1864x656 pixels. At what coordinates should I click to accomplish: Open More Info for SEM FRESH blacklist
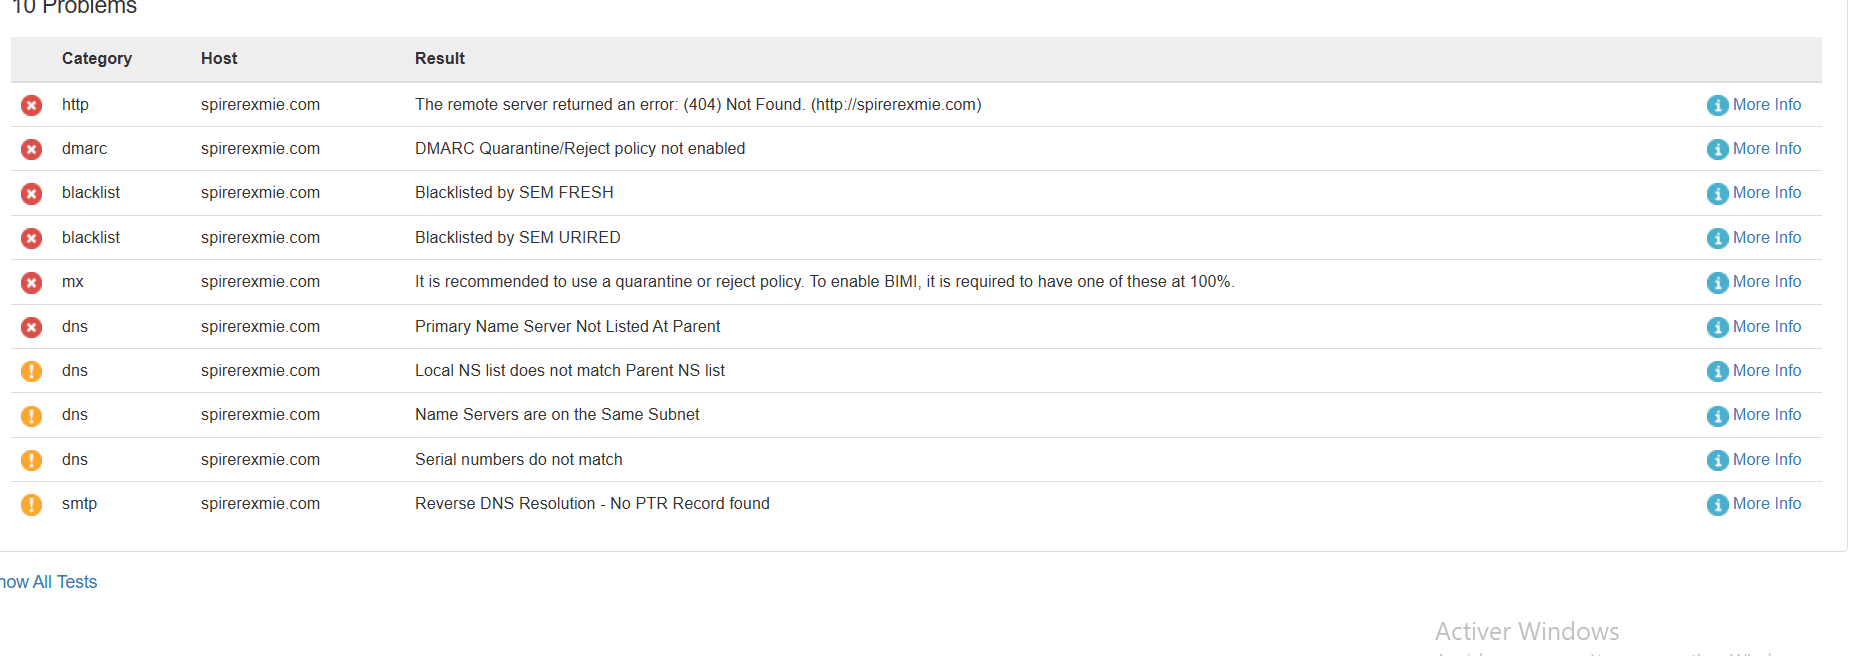1766,193
